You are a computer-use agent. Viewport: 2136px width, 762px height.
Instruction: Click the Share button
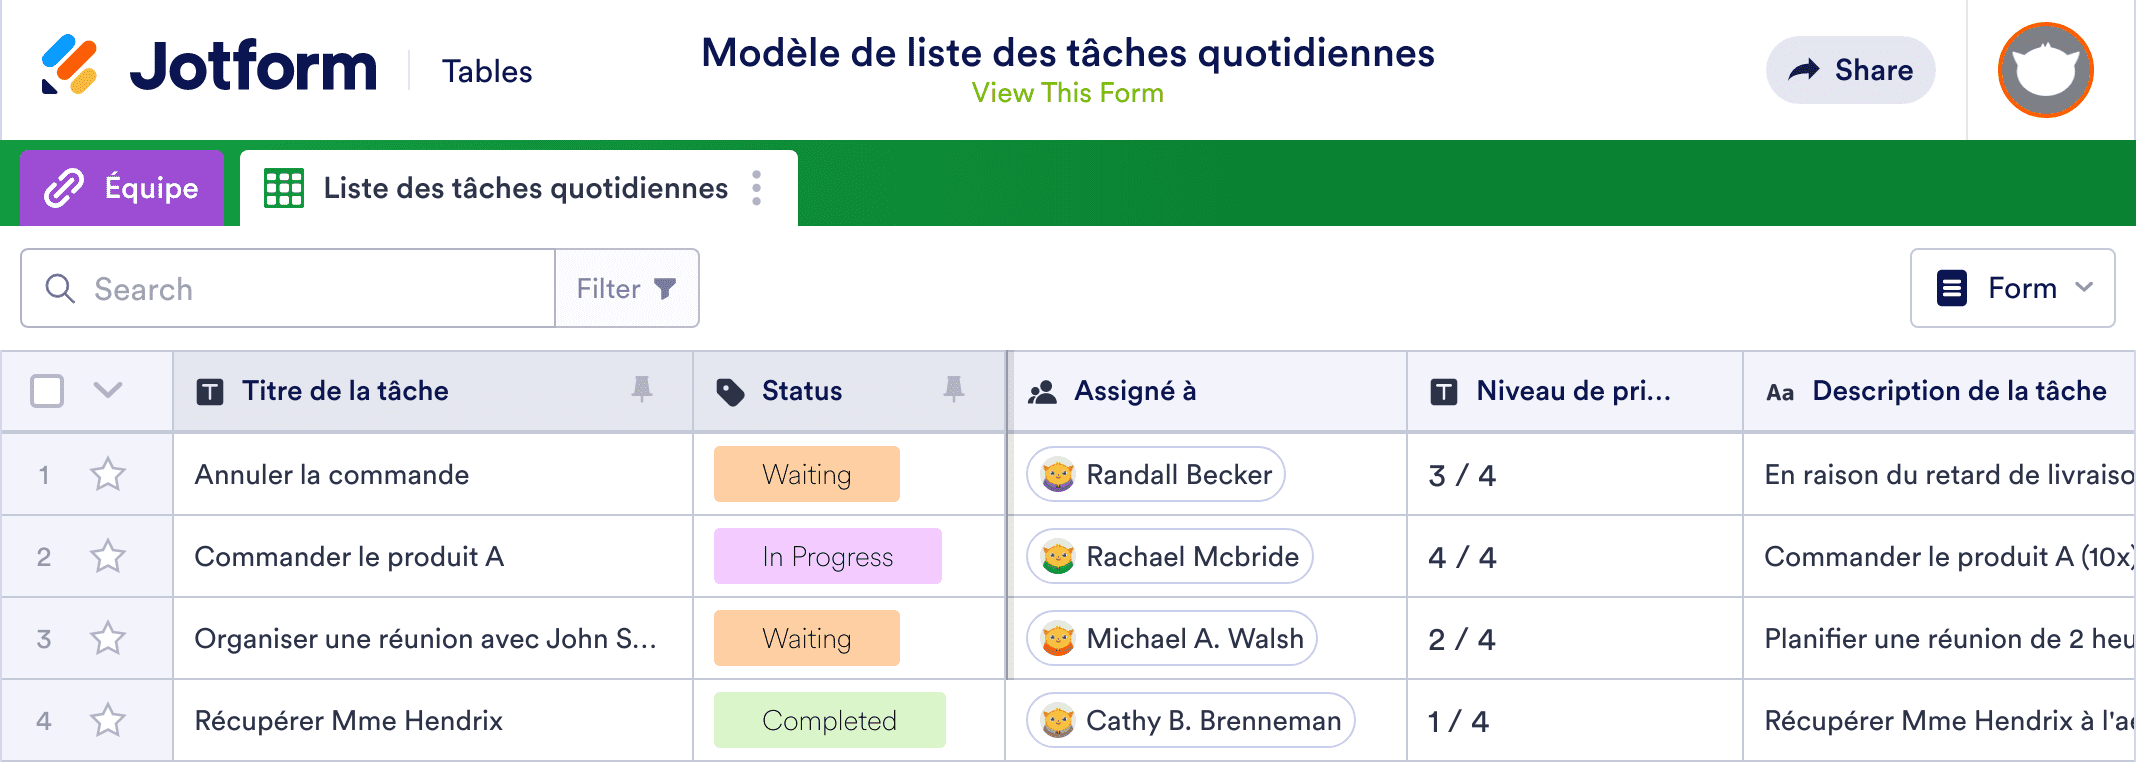1850,69
